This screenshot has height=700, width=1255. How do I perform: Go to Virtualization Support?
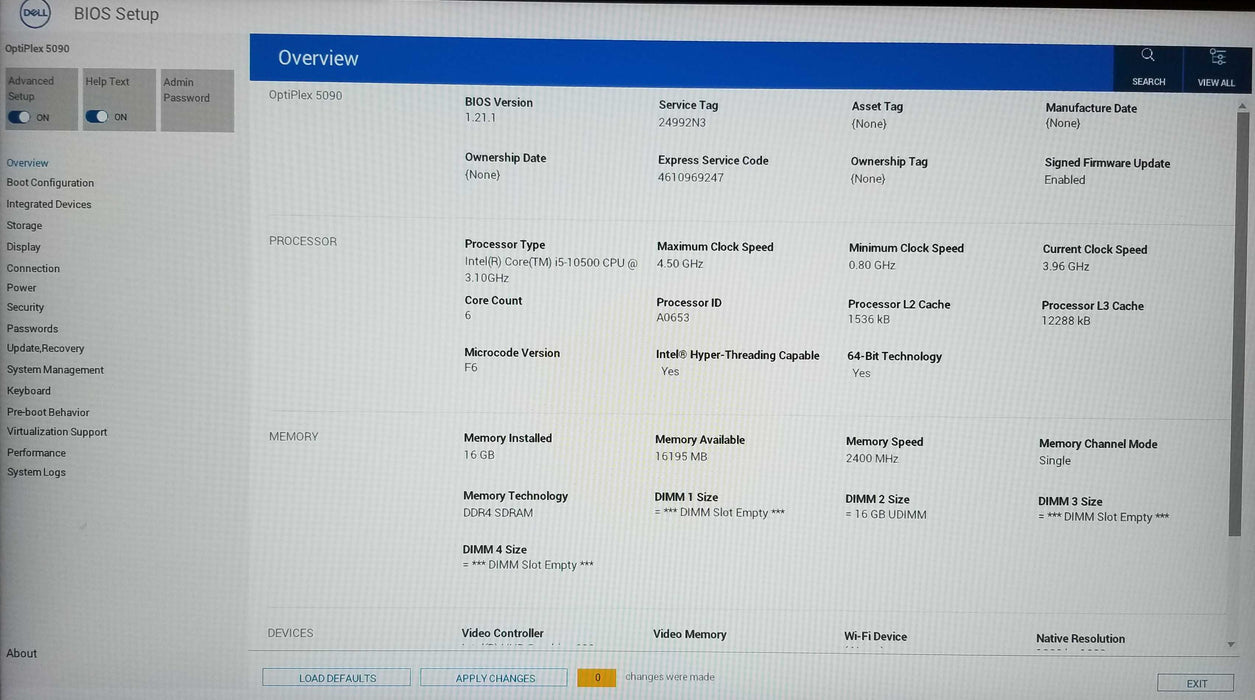pyautogui.click(x=57, y=432)
